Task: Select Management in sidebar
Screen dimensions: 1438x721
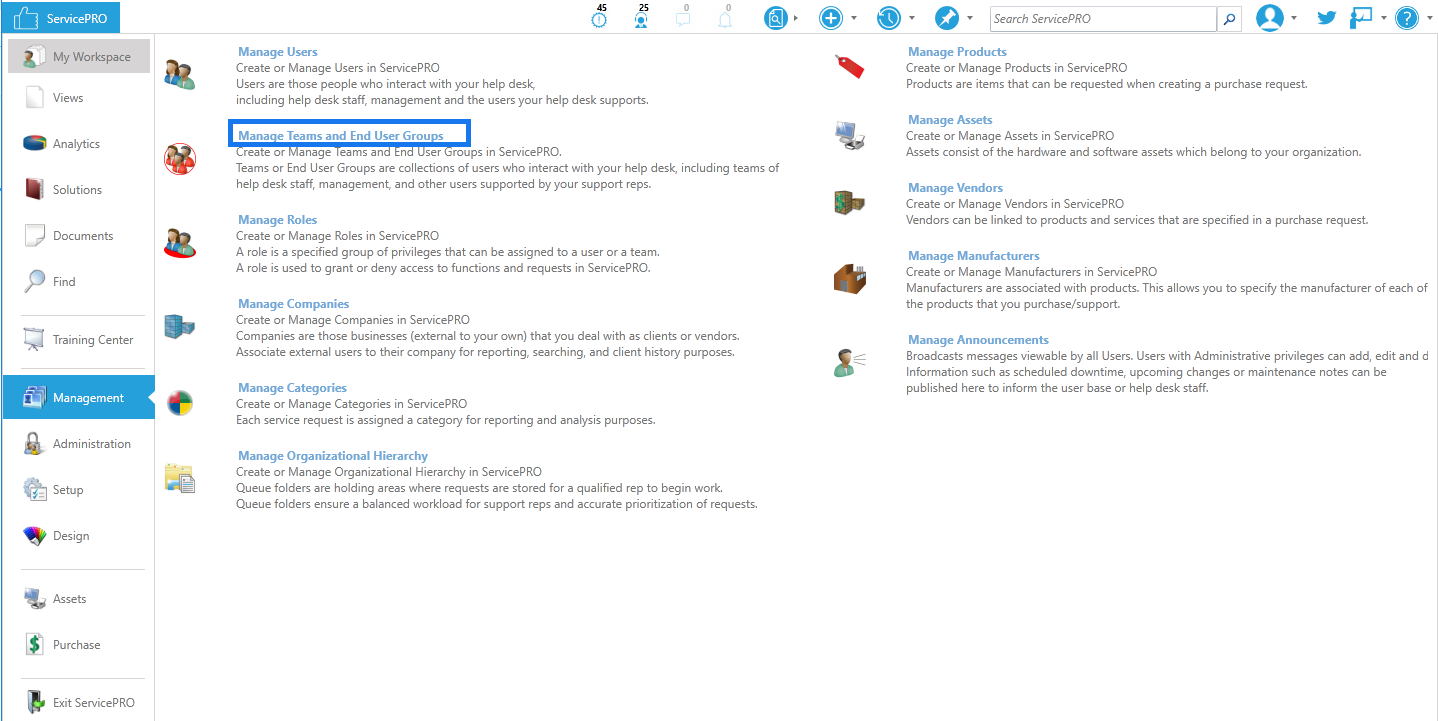Action: point(79,398)
